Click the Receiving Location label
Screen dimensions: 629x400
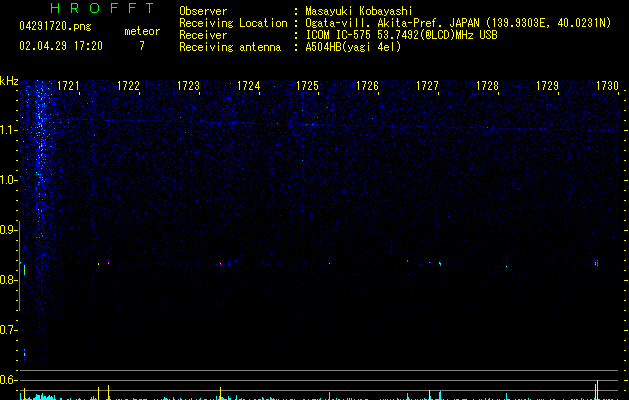[x=233, y=23]
